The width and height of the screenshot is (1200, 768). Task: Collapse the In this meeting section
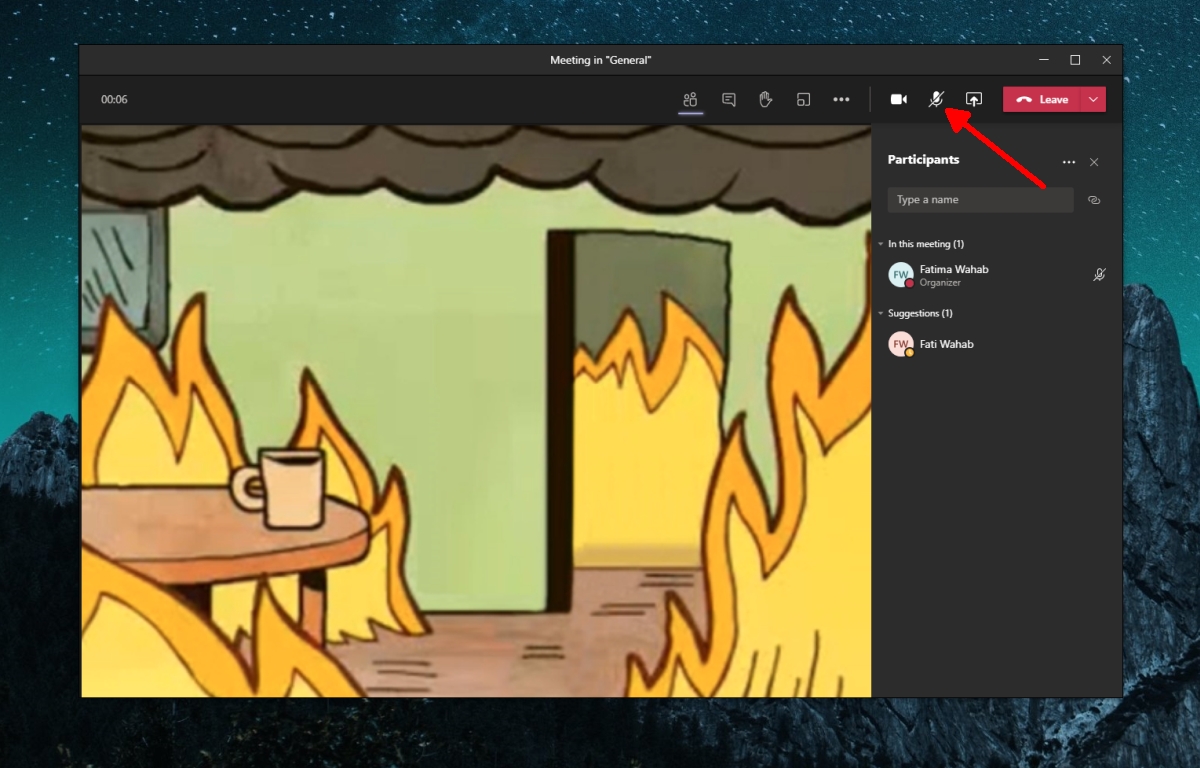(x=881, y=244)
